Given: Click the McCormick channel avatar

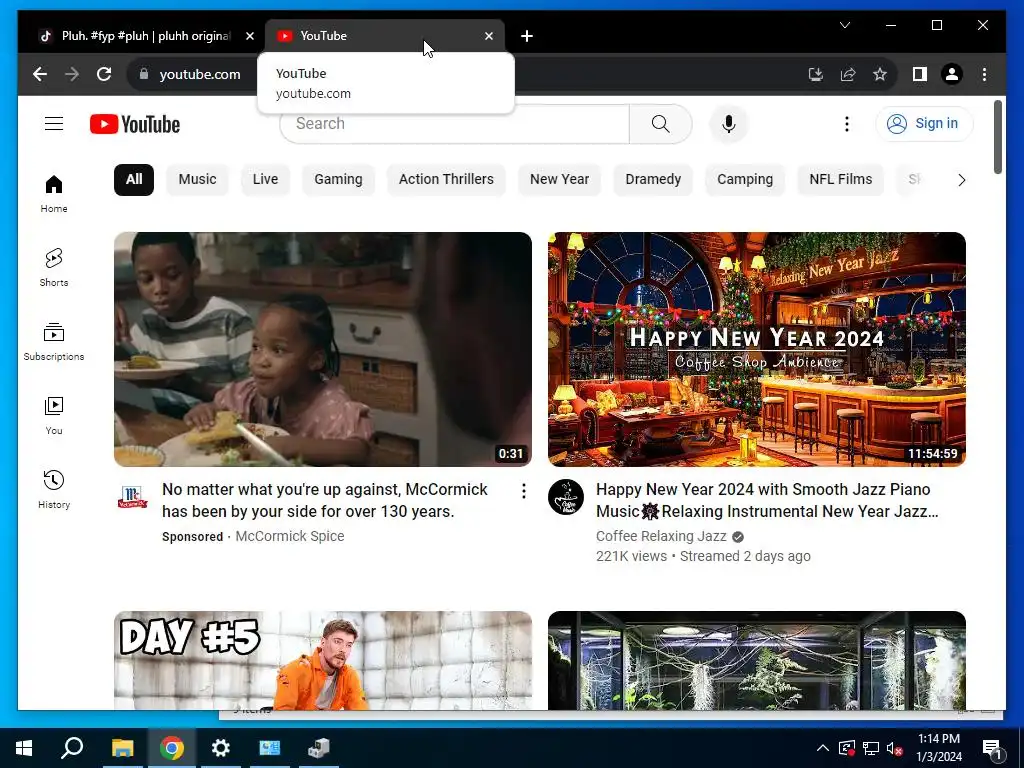Looking at the screenshot, I should tap(133, 498).
